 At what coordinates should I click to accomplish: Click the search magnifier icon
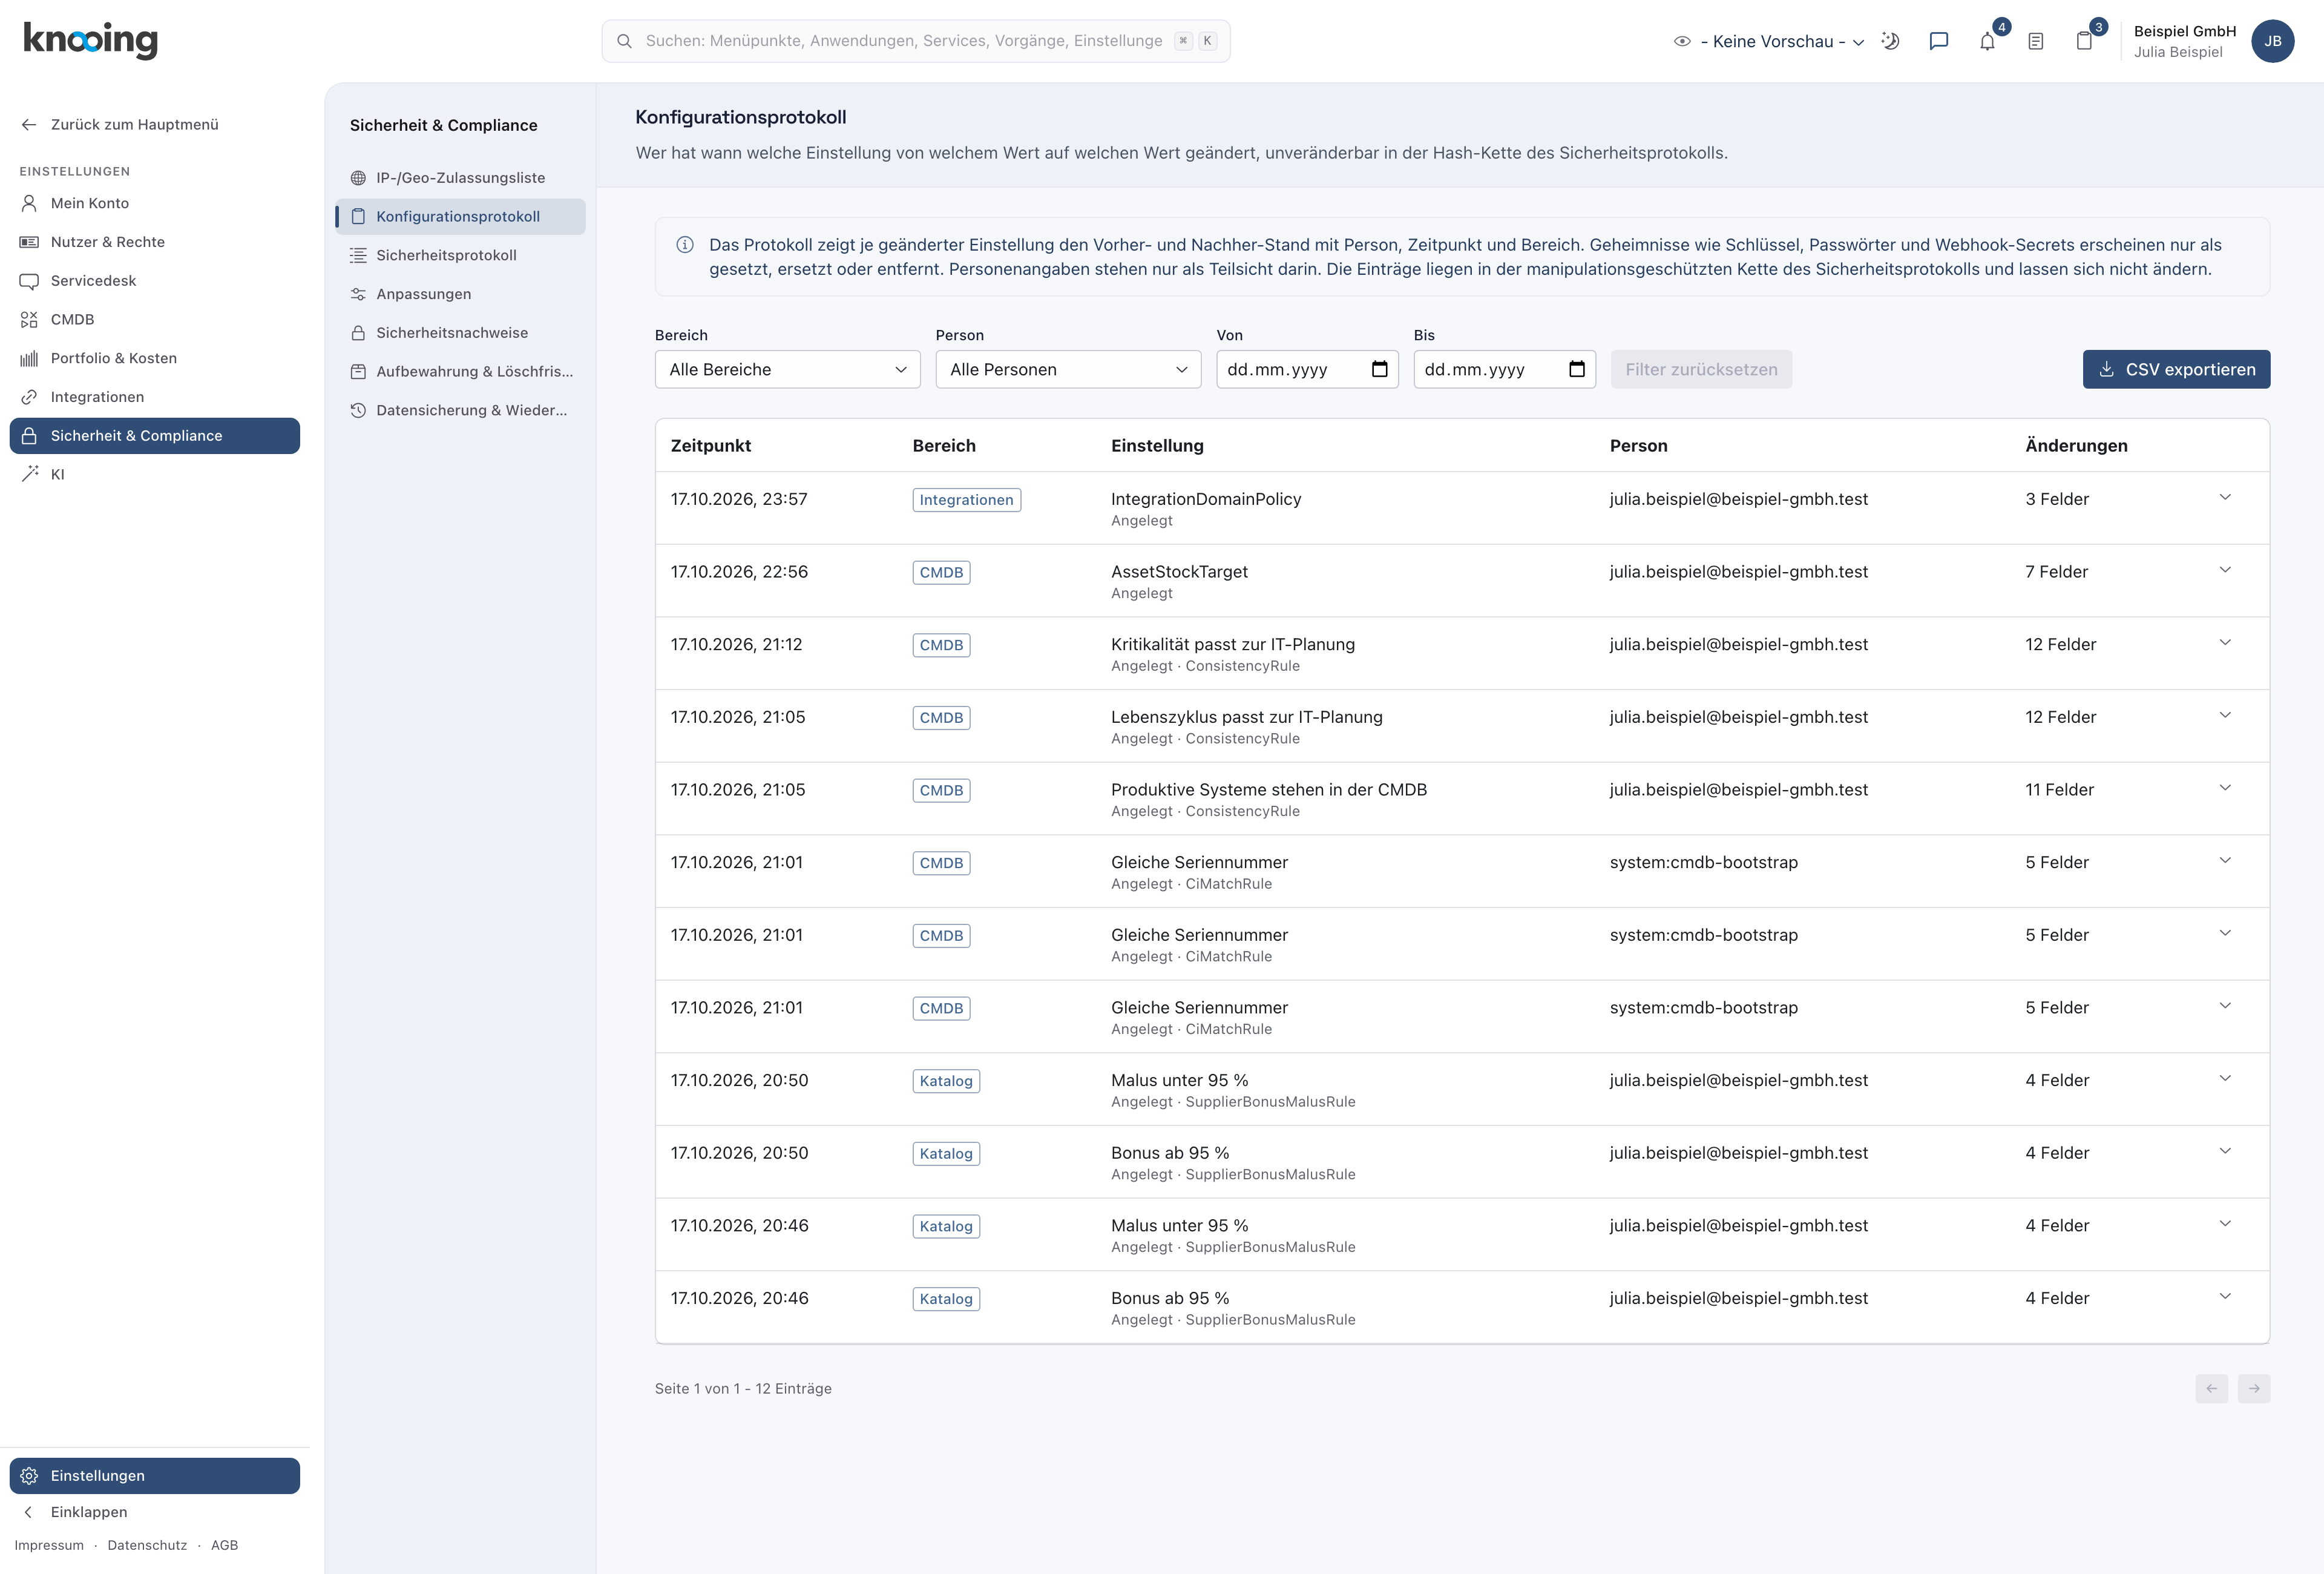[x=624, y=41]
